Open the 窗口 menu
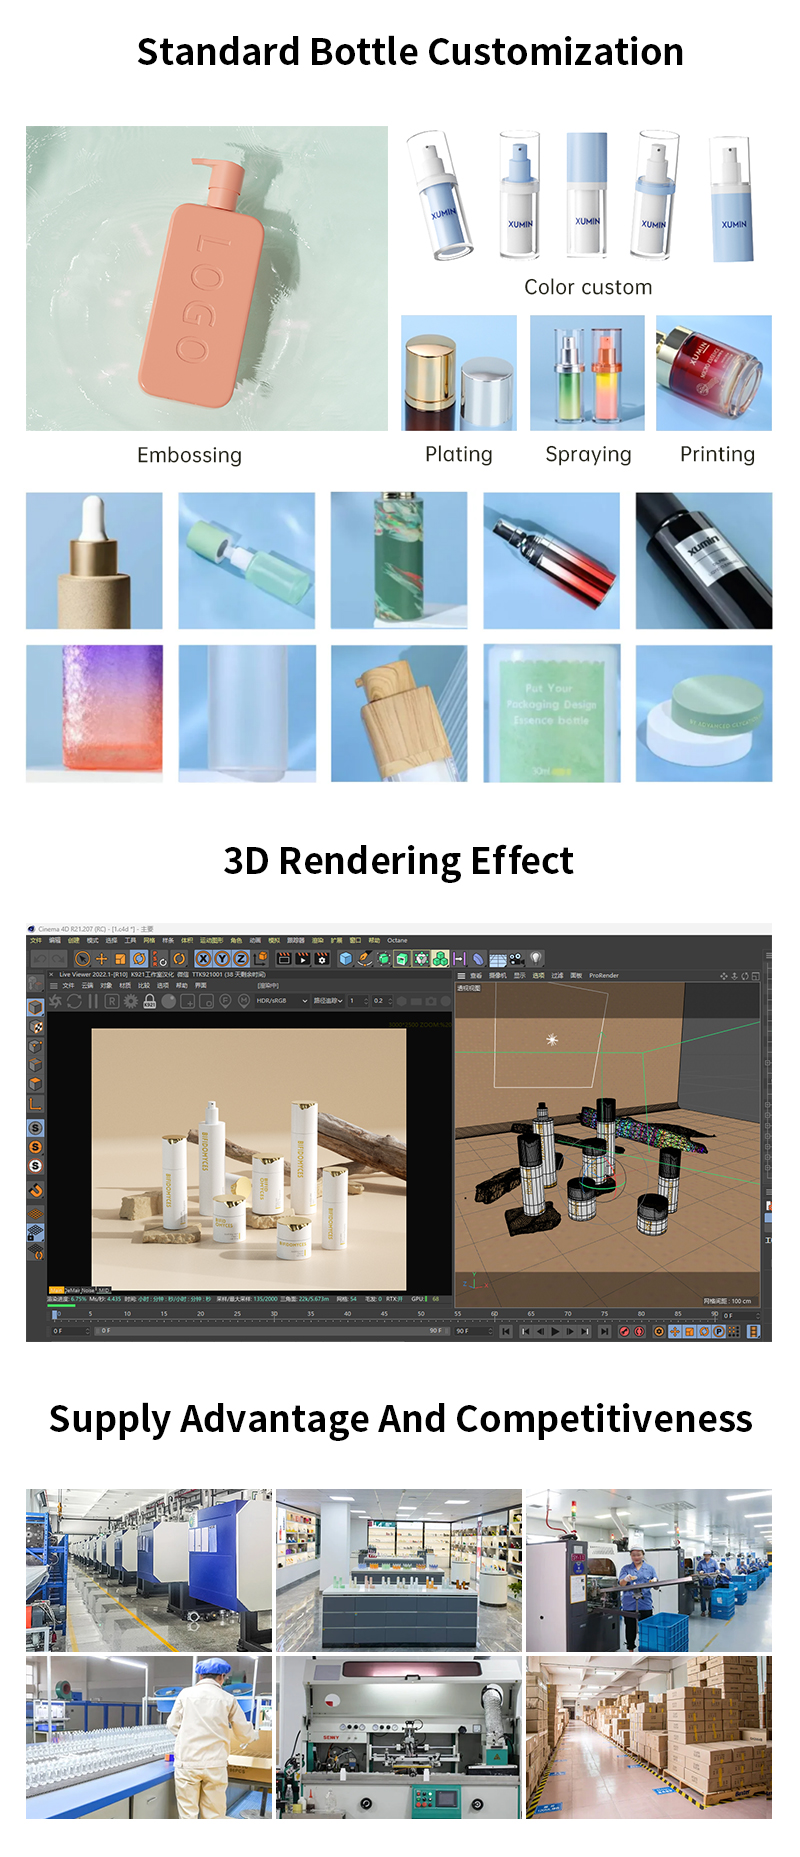Screen dimensions: 800x1857 [355, 940]
